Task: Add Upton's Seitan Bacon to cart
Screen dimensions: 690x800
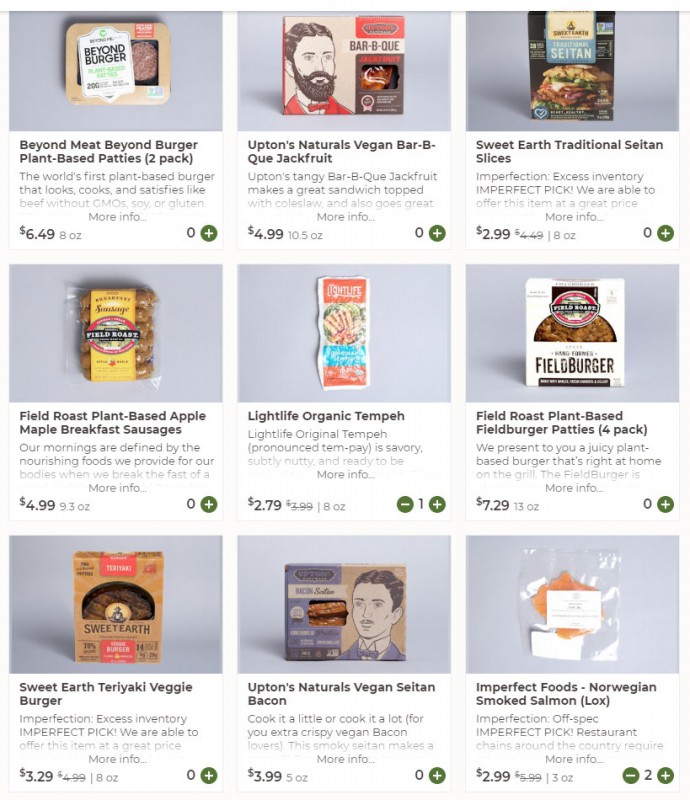Action: click(x=437, y=776)
